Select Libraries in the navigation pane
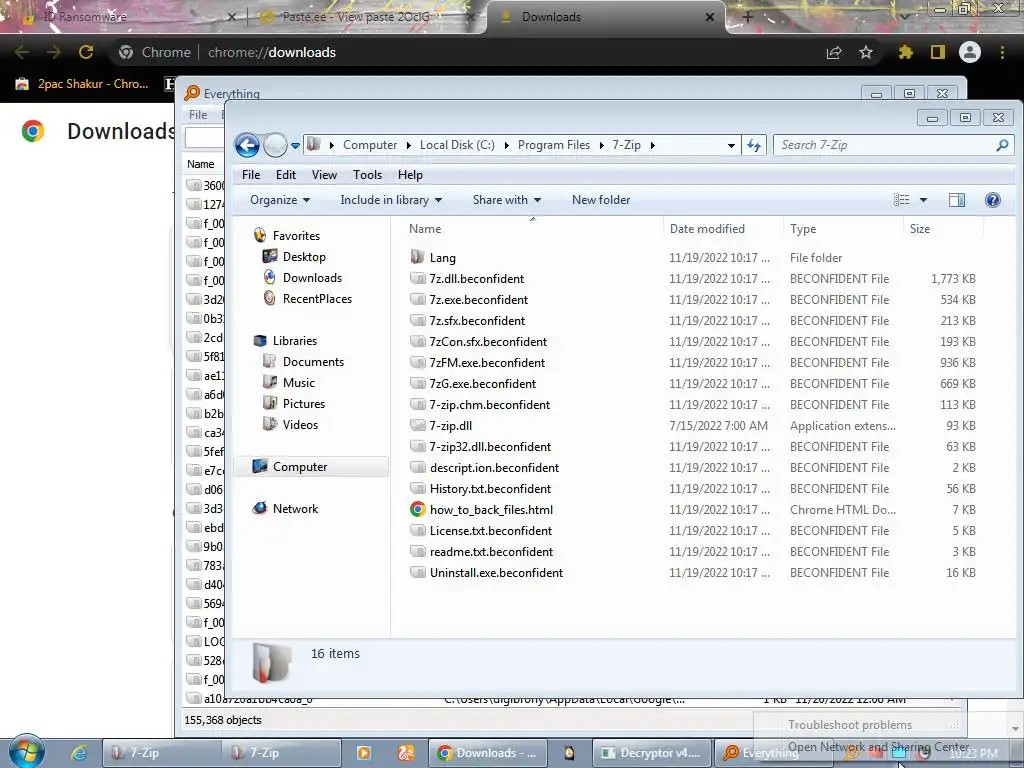Screen dimensions: 1024x768 295,341
